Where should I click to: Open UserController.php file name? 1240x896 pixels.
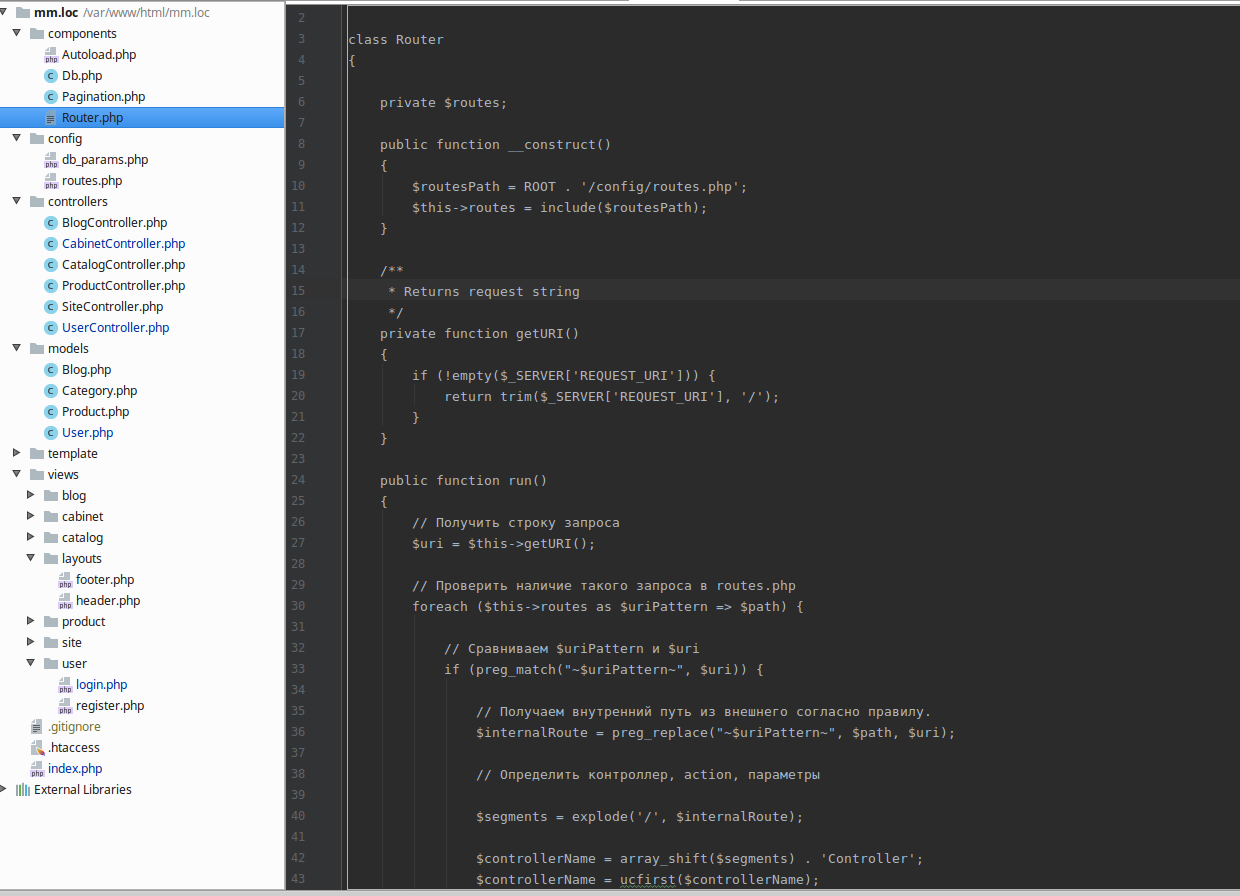coord(115,328)
